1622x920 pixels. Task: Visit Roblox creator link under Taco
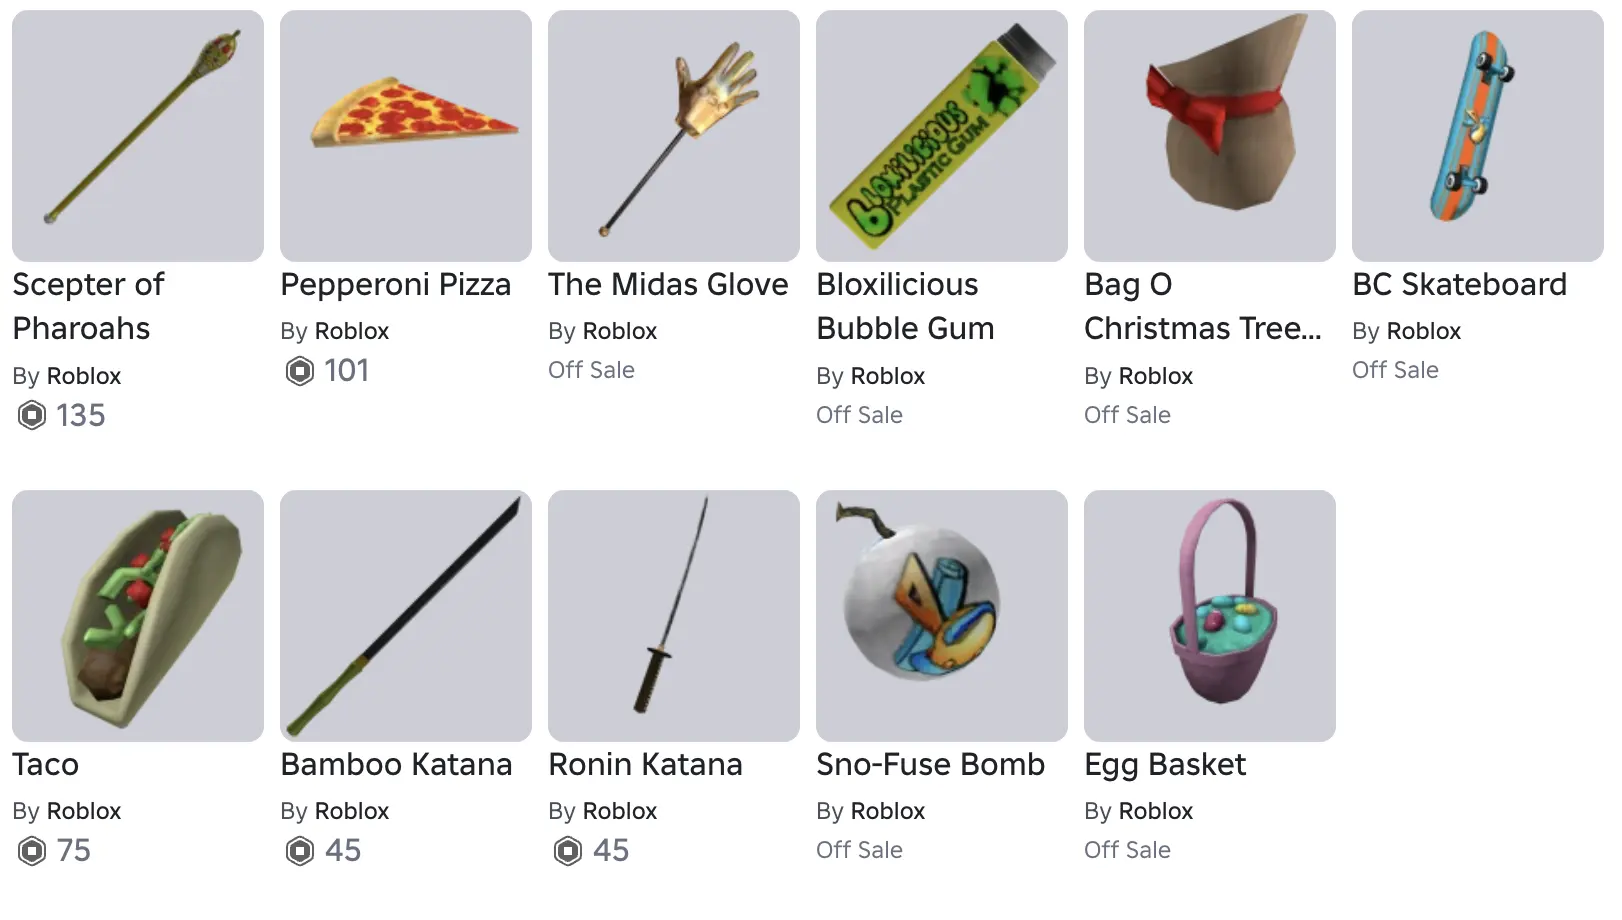pyautogui.click(x=84, y=811)
